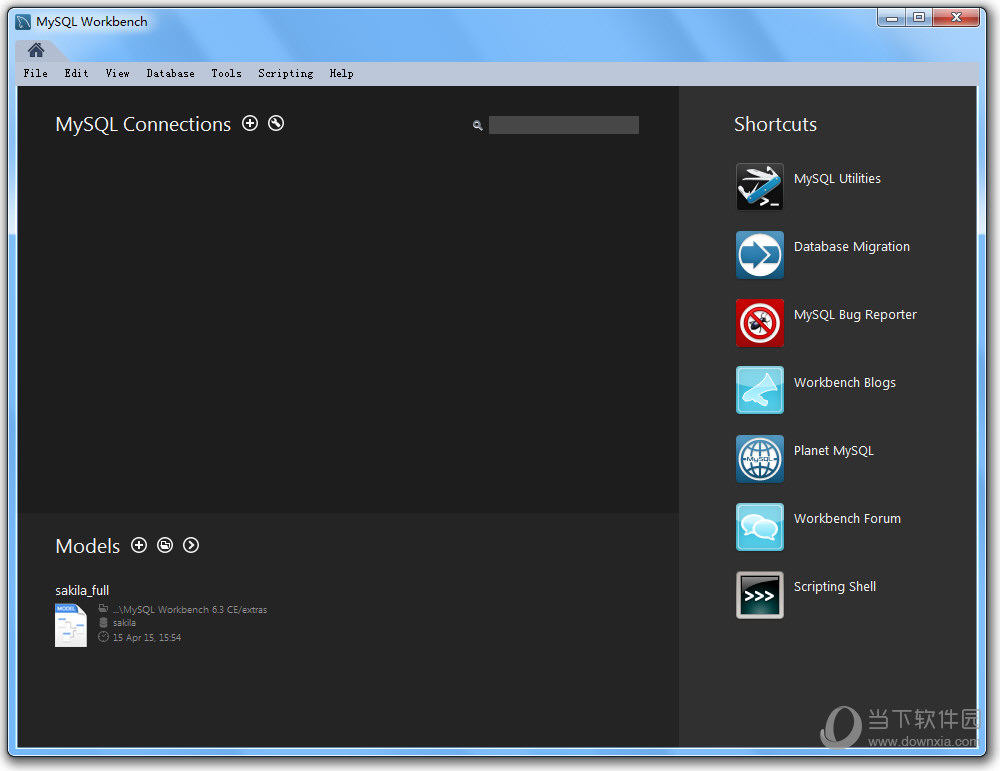Click the Planet MySQL globe icon

(x=760, y=459)
